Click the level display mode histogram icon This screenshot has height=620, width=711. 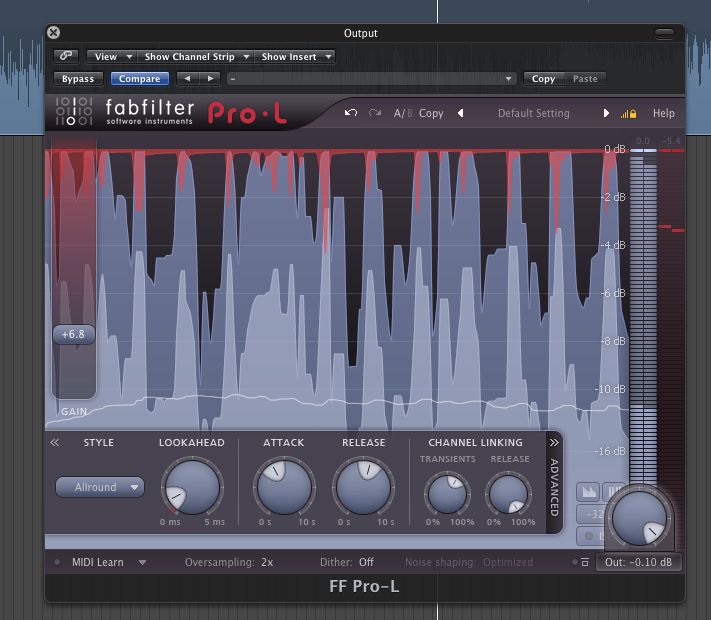(589, 492)
